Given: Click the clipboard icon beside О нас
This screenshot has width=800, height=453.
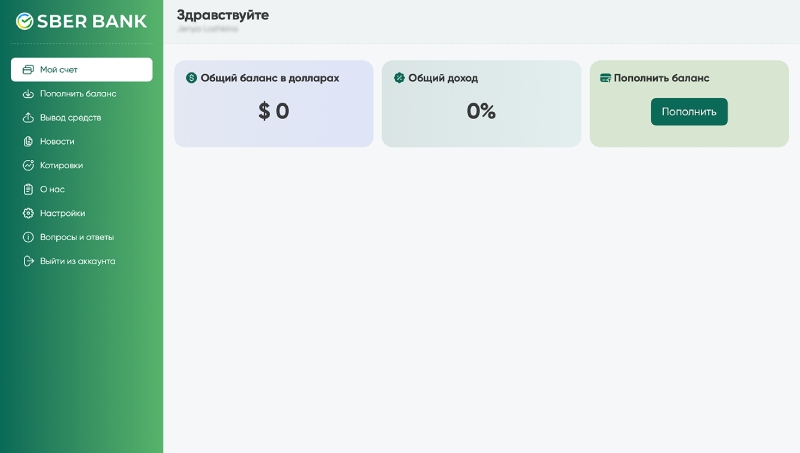Looking at the screenshot, I should [28, 189].
